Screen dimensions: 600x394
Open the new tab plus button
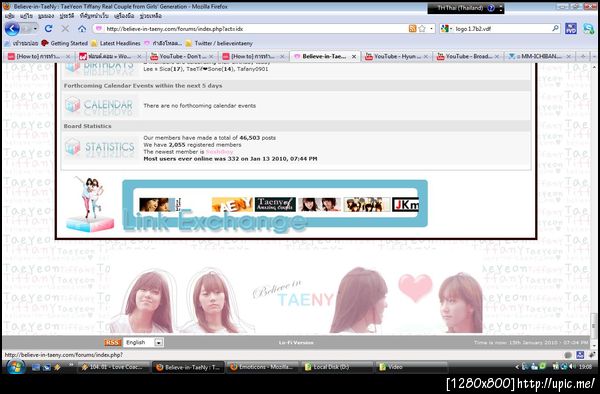[x=583, y=56]
